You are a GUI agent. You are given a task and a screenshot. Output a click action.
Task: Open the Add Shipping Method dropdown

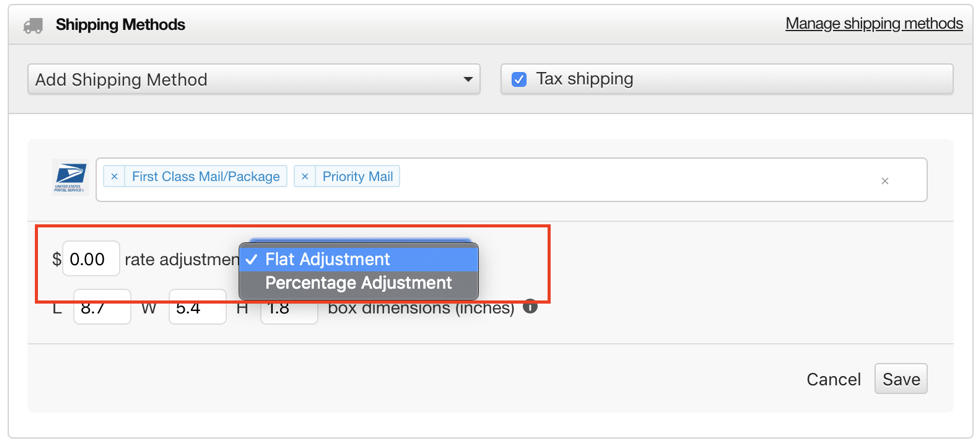(254, 79)
